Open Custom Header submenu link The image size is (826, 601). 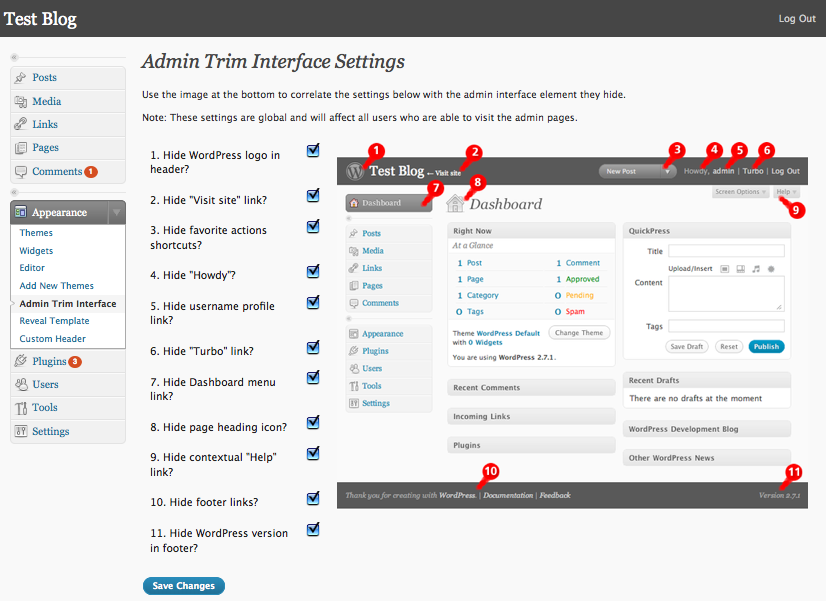[x=53, y=339]
